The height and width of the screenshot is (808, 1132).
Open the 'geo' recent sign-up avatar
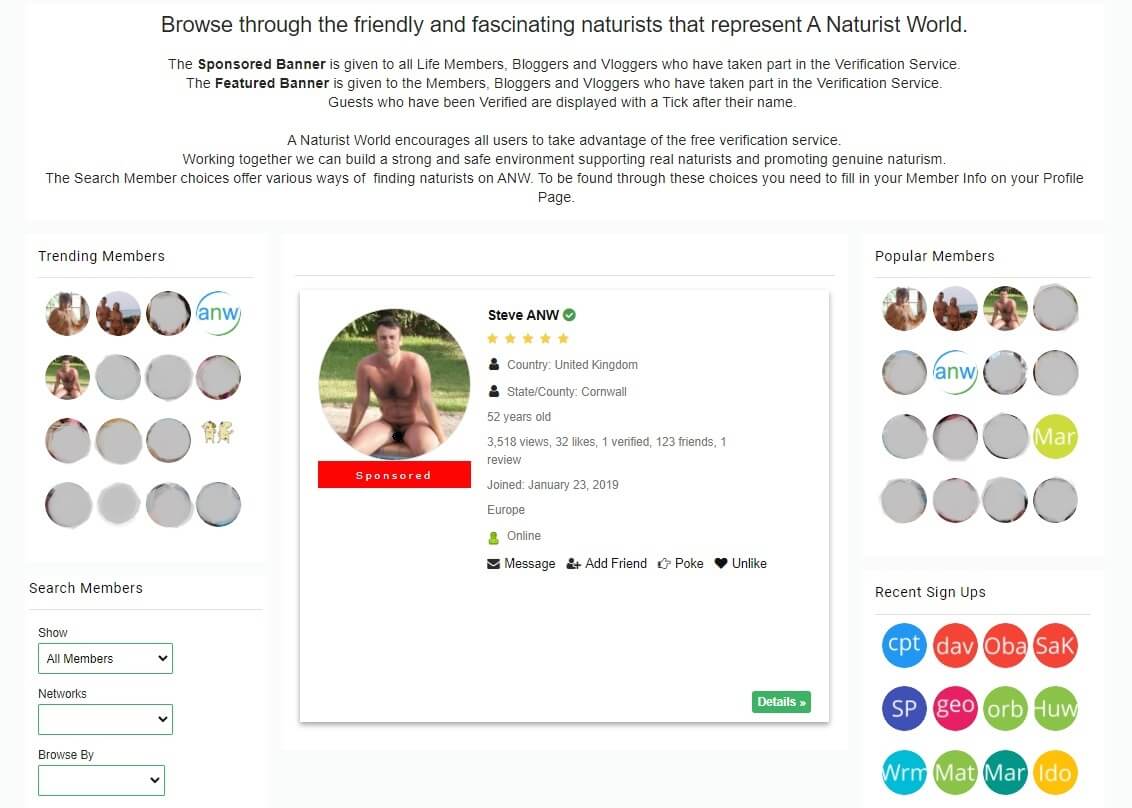[954, 708]
